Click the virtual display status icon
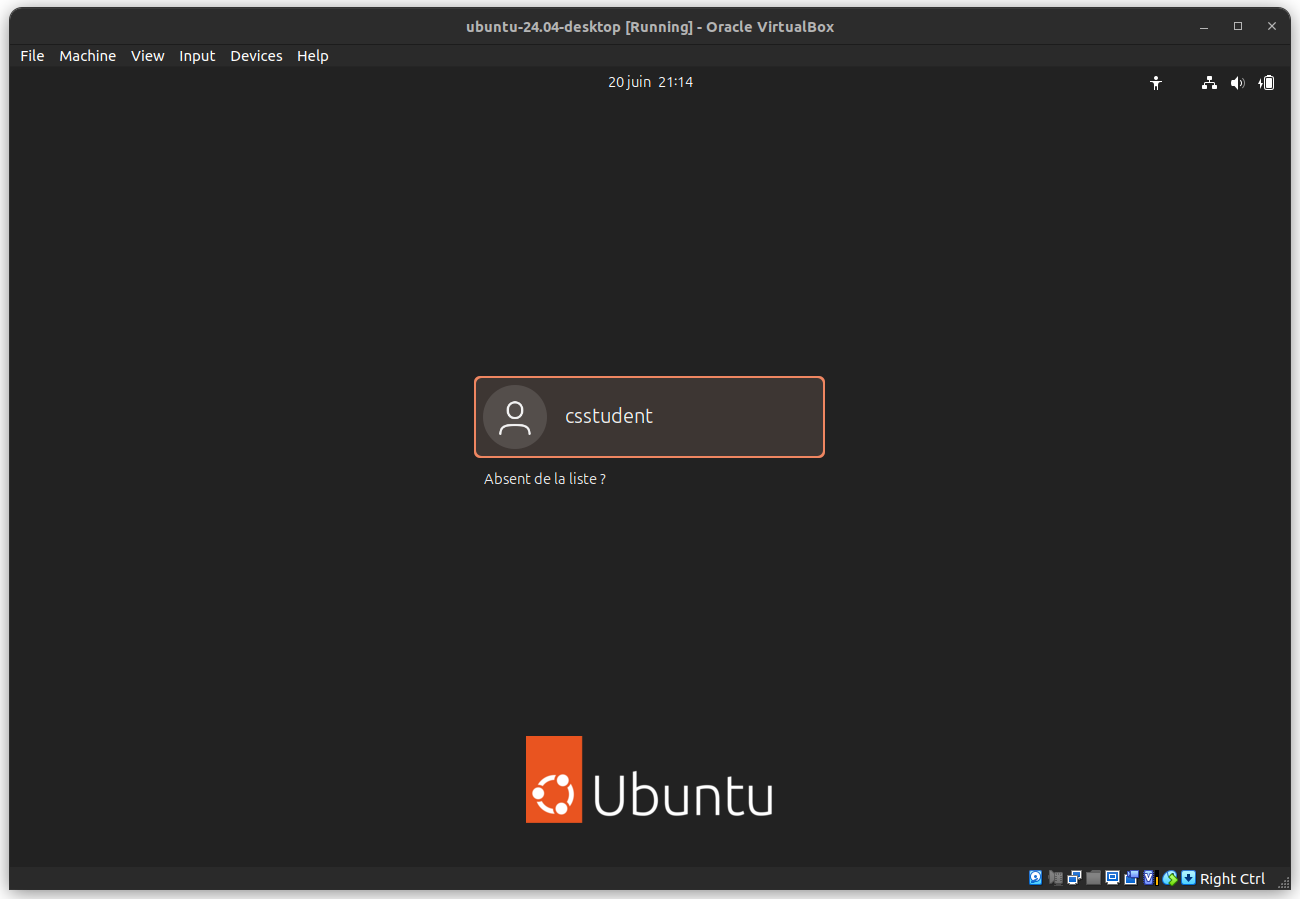 [x=1111, y=878]
